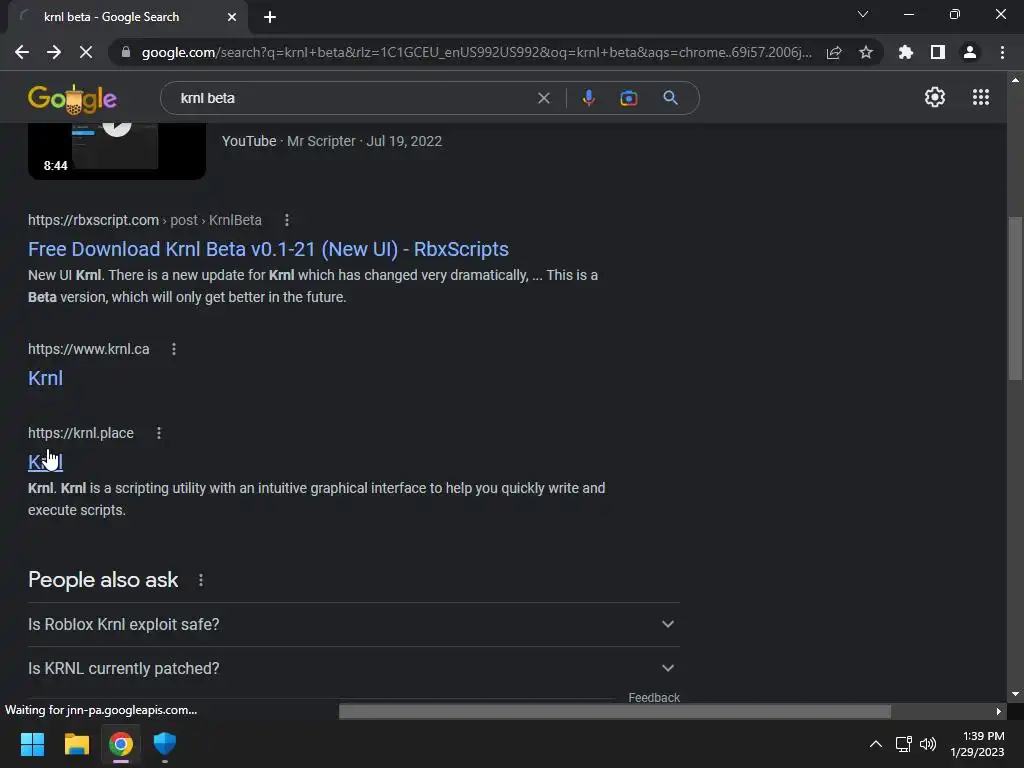Click the 'YouTube · Mr Scripter' source text
This screenshot has width=1024, height=768.
289,141
